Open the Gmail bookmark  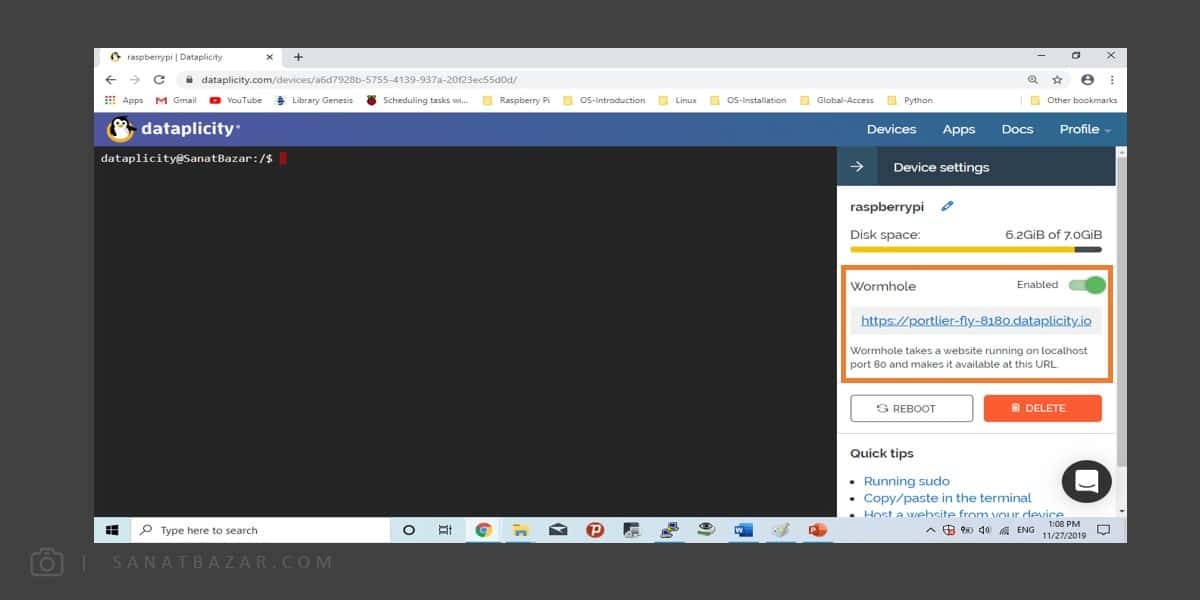click(176, 100)
